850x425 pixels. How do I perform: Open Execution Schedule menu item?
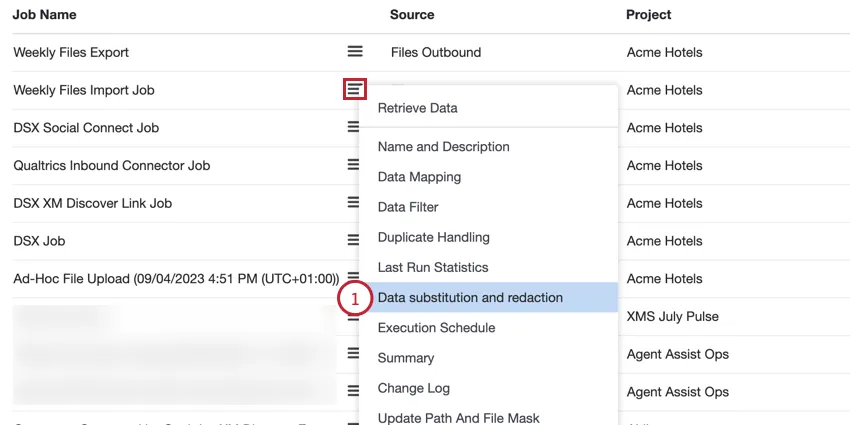tap(436, 327)
